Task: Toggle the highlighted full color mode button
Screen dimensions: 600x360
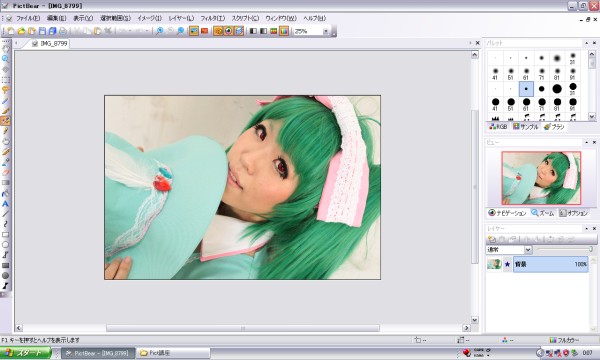Action: pos(284,31)
